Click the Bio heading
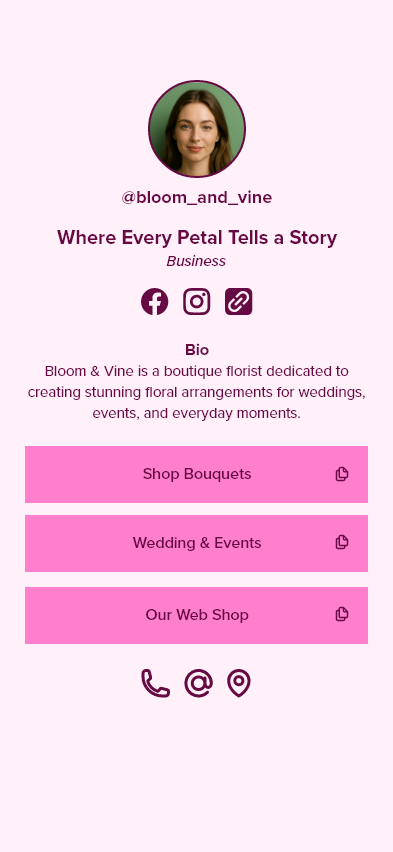 click(197, 349)
